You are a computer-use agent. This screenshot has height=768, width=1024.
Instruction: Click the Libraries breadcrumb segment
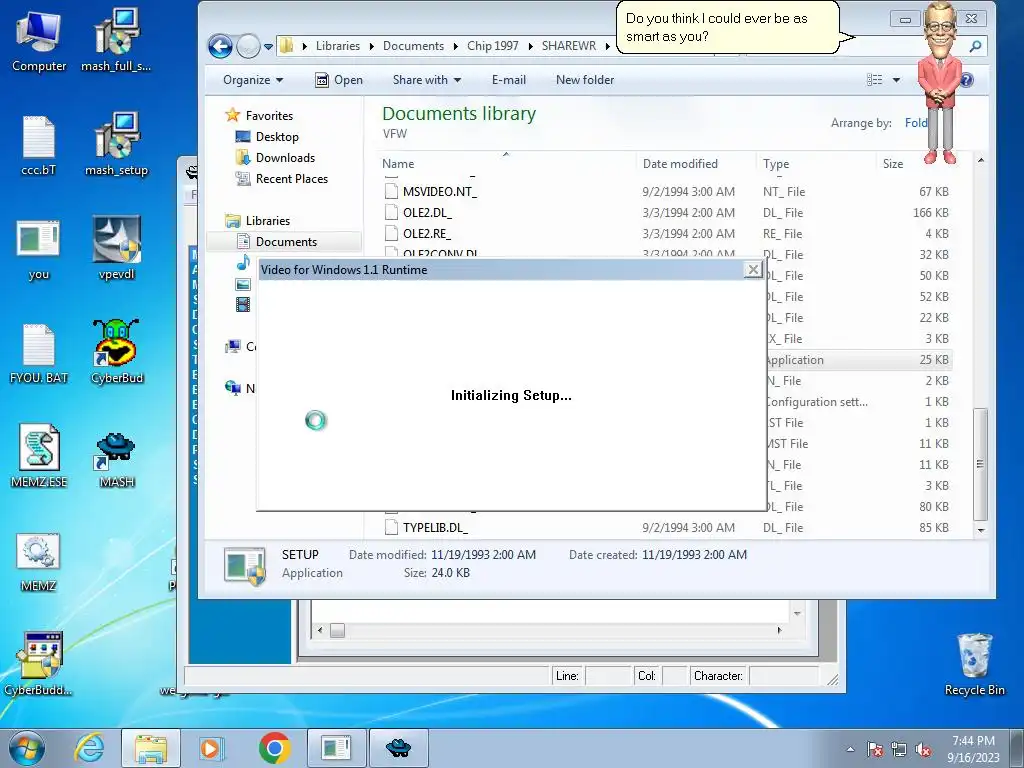coord(338,46)
